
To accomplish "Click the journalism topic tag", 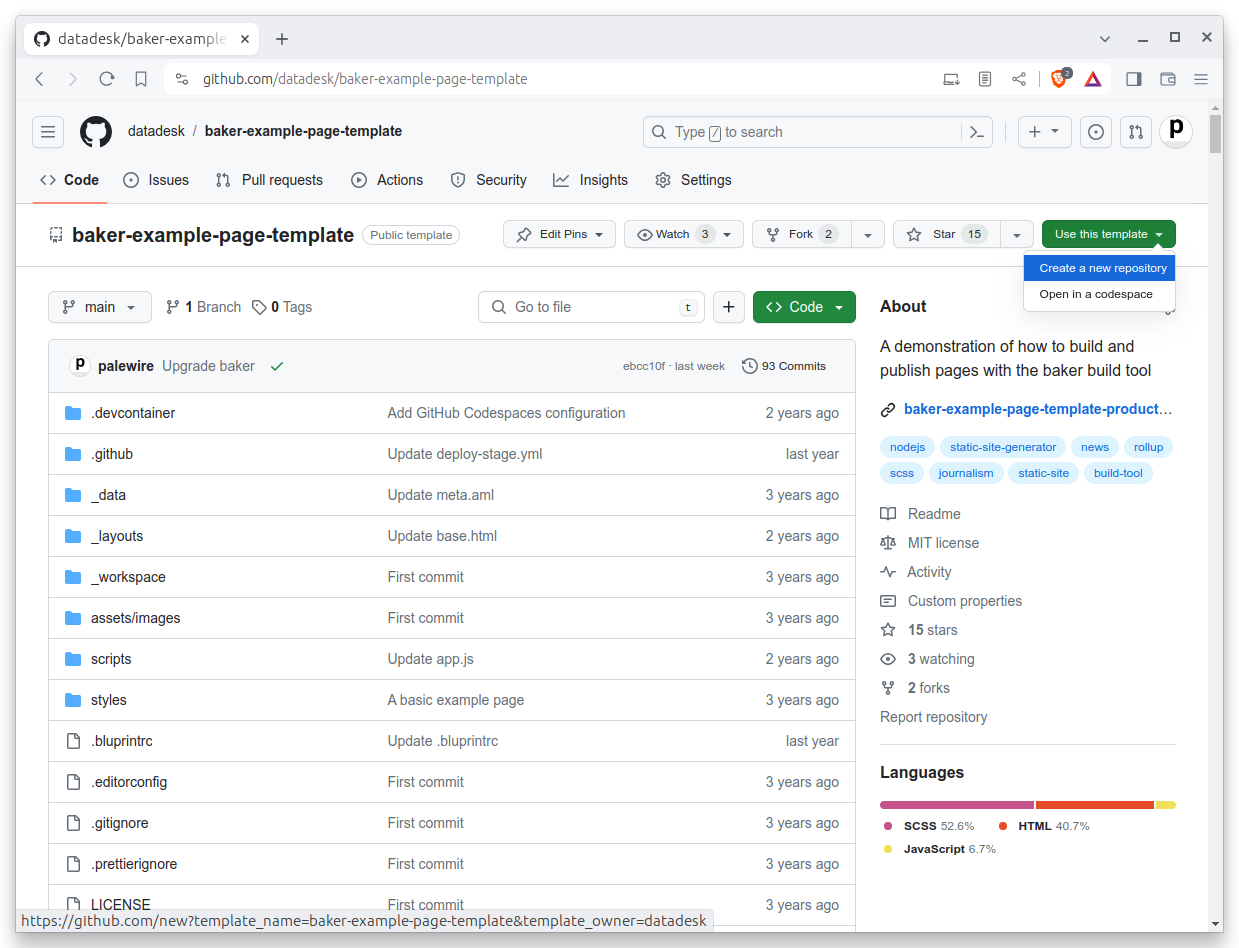I will click(966, 473).
